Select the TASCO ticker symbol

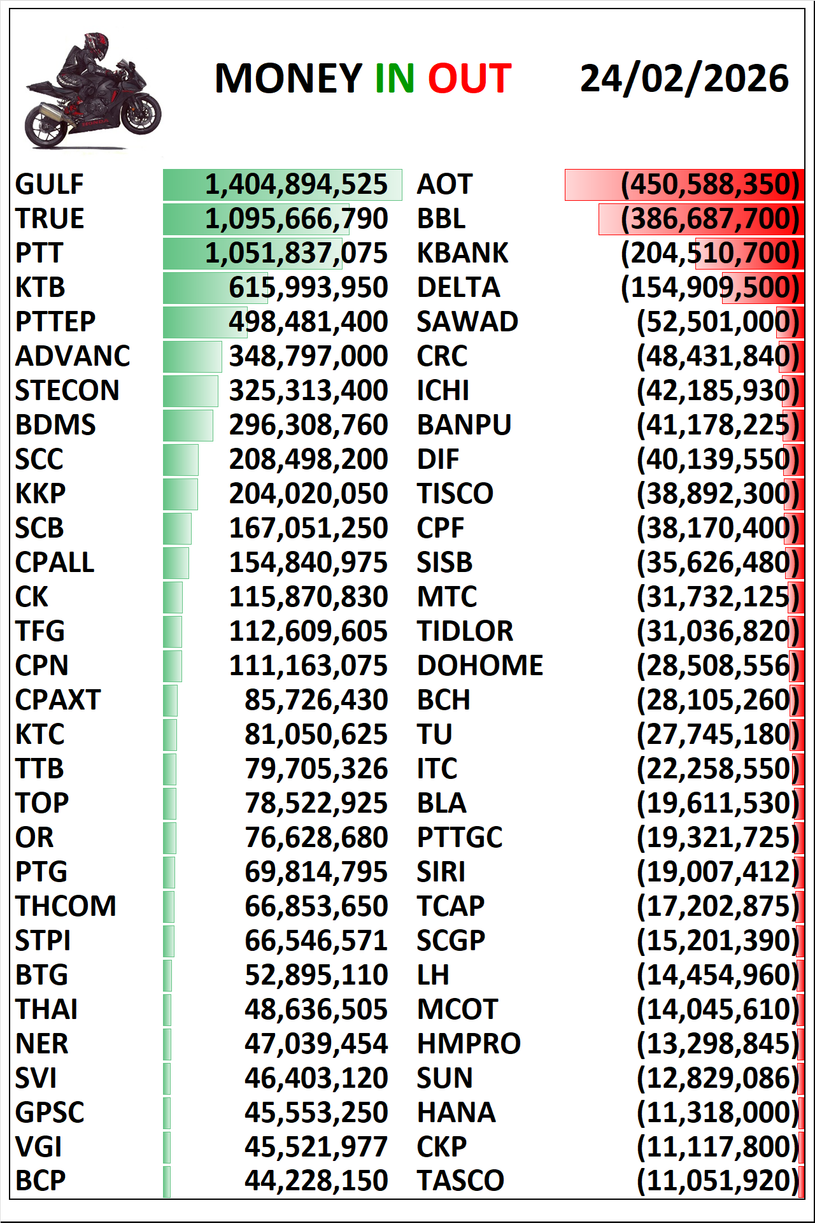(x=460, y=1180)
